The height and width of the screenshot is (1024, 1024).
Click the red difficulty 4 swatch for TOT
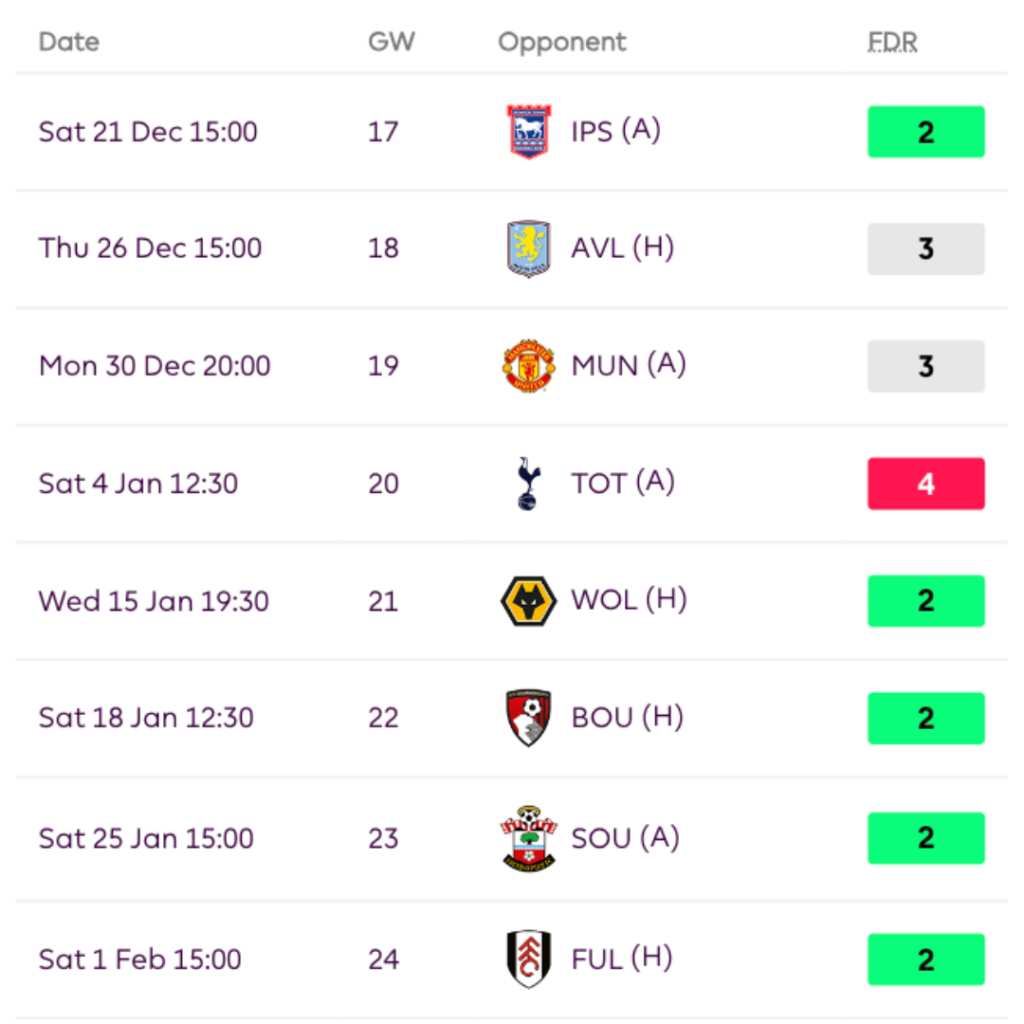point(926,484)
